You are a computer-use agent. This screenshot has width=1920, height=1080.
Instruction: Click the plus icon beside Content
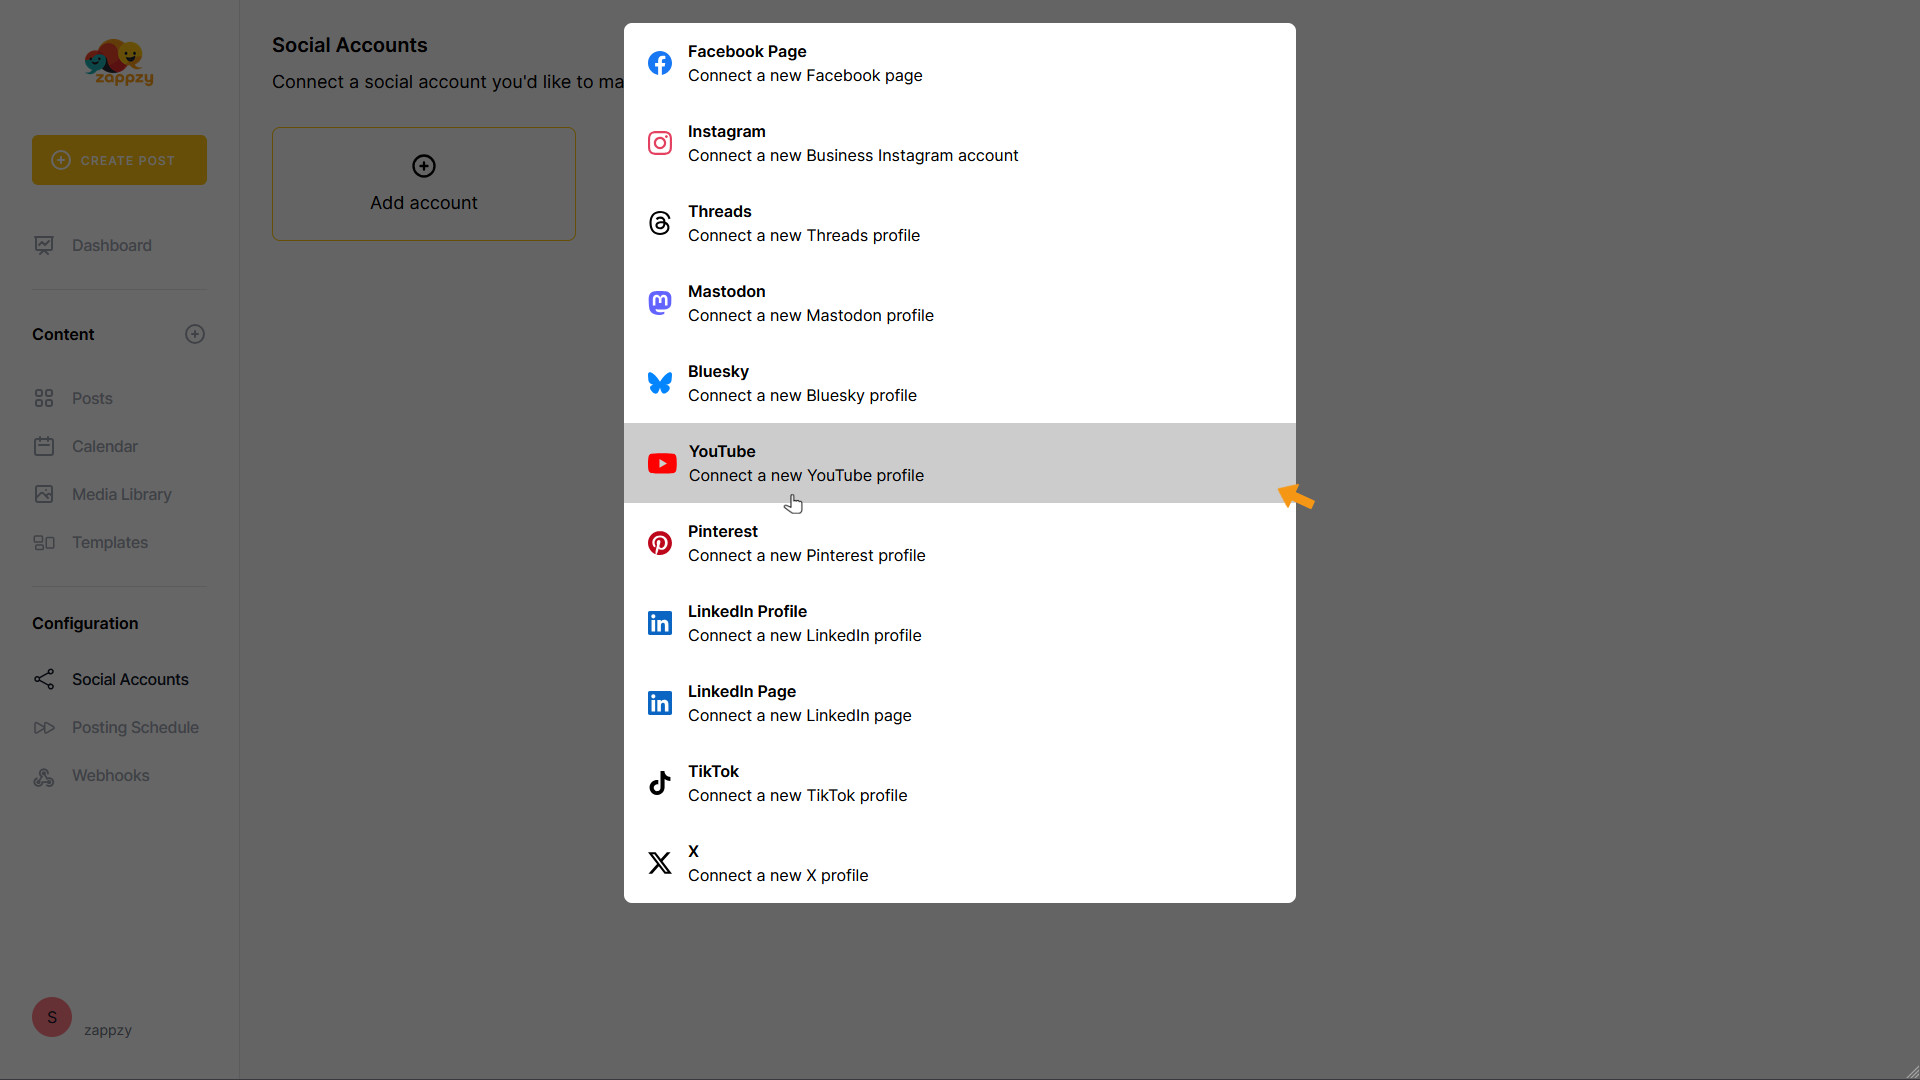click(195, 334)
